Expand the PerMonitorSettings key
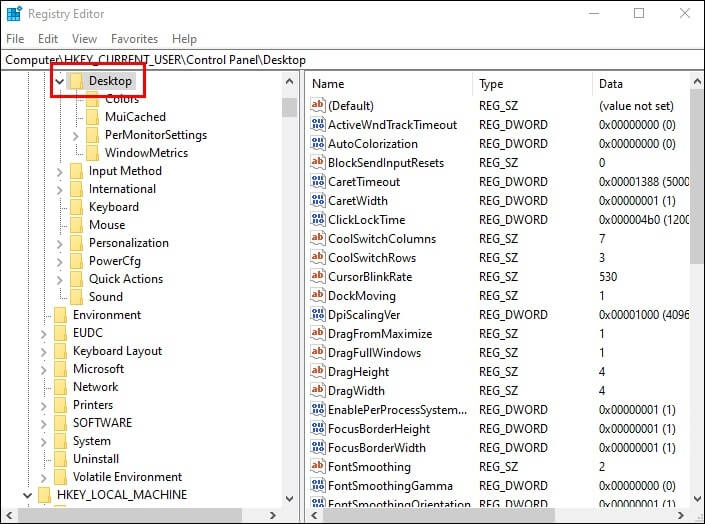This screenshot has width=705, height=524. [x=76, y=135]
